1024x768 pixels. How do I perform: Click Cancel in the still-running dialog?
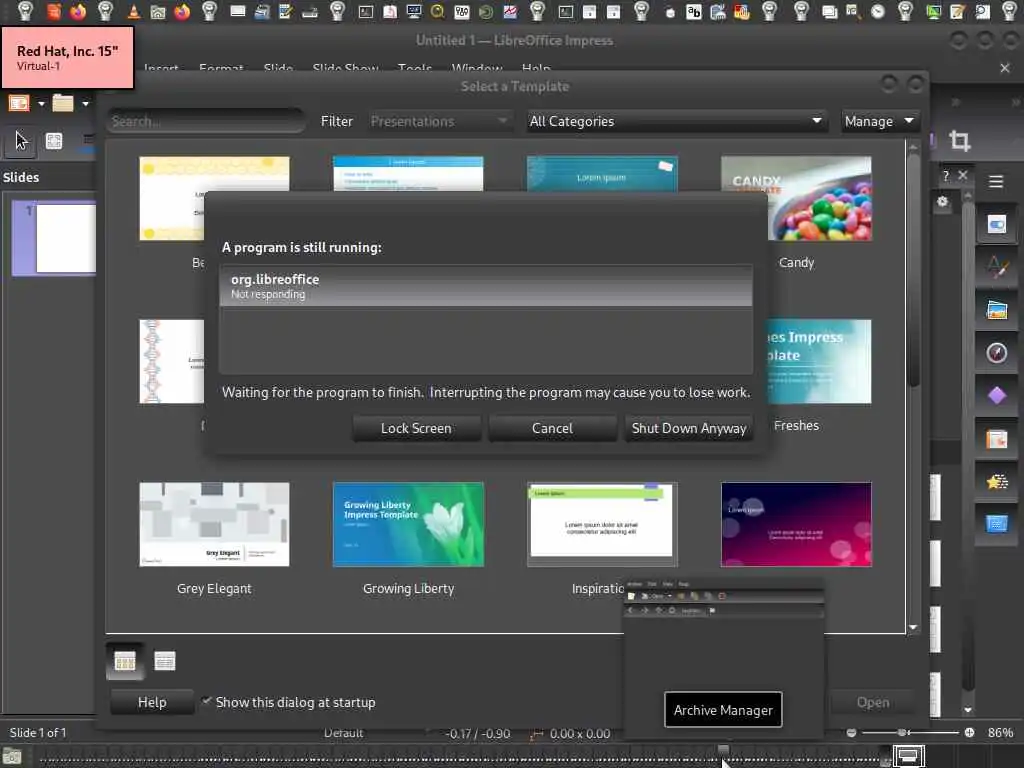pyautogui.click(x=552, y=428)
